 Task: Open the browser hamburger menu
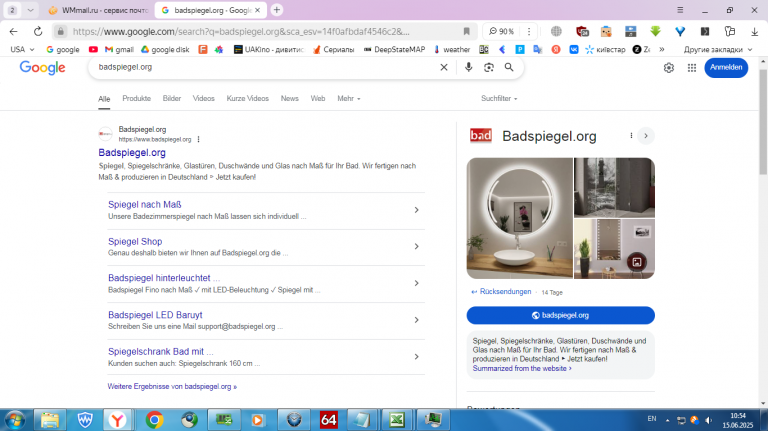coord(680,10)
